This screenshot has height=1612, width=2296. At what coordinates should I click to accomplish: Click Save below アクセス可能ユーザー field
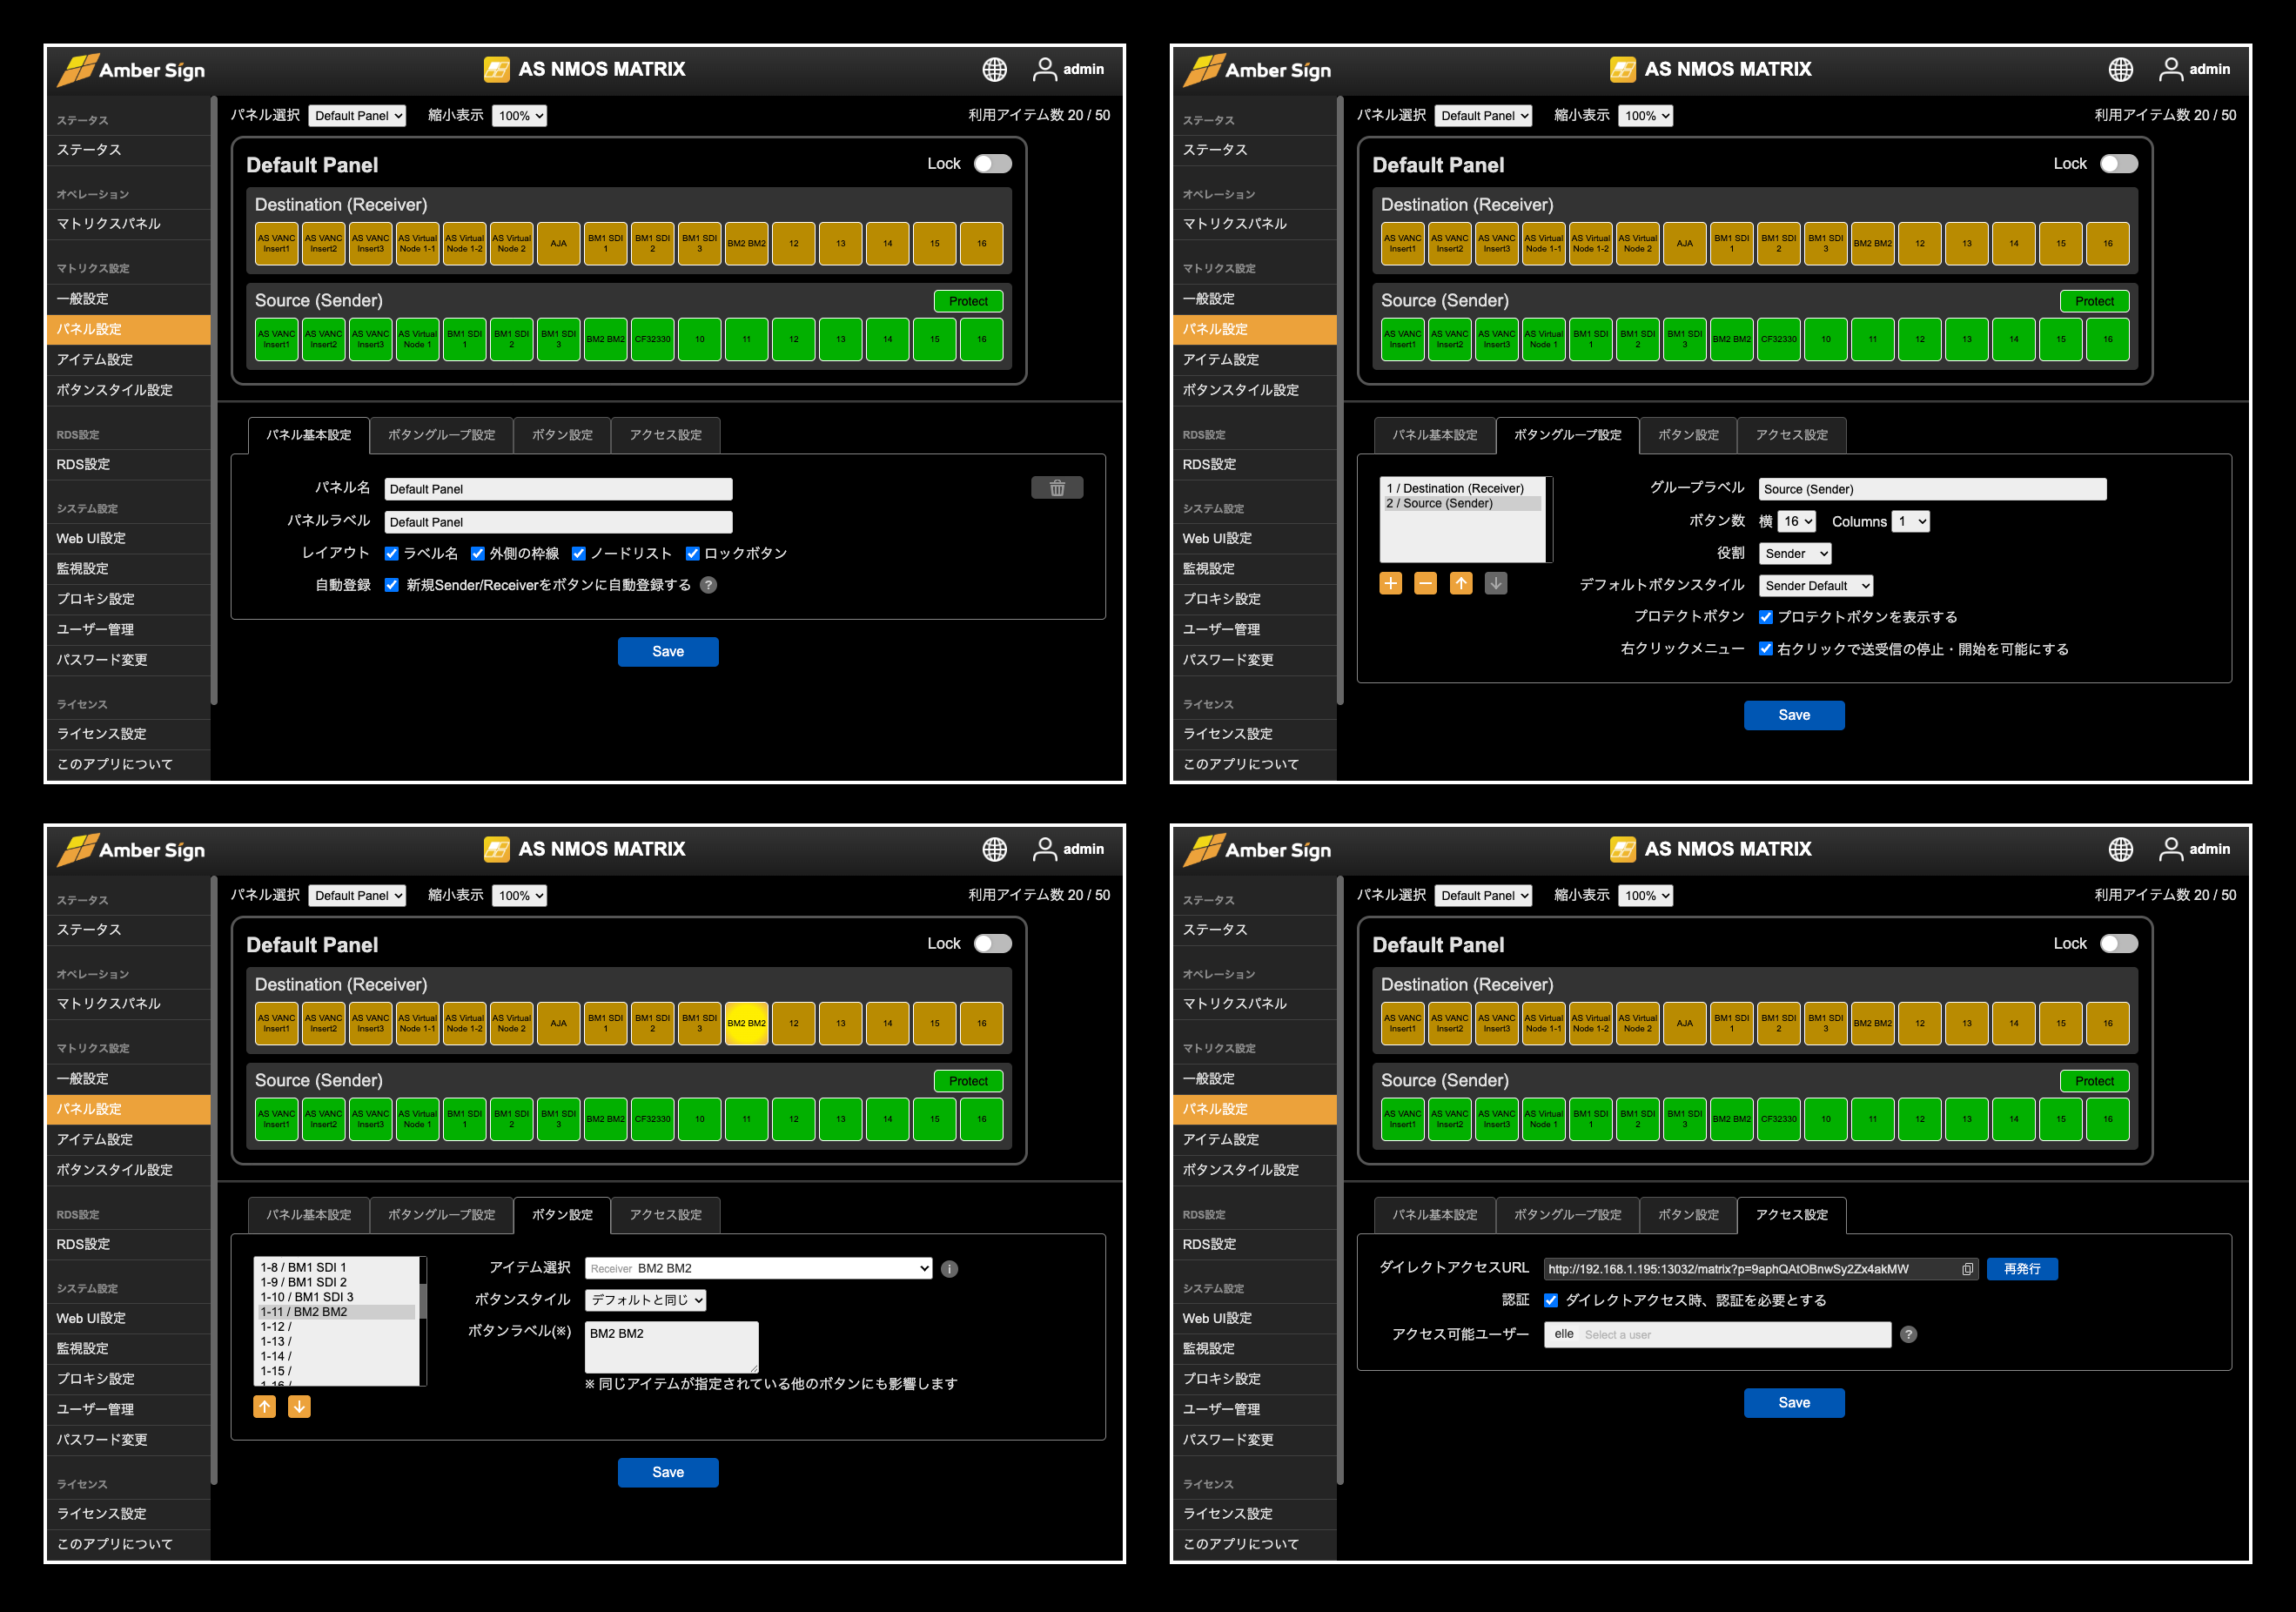(x=1793, y=1402)
